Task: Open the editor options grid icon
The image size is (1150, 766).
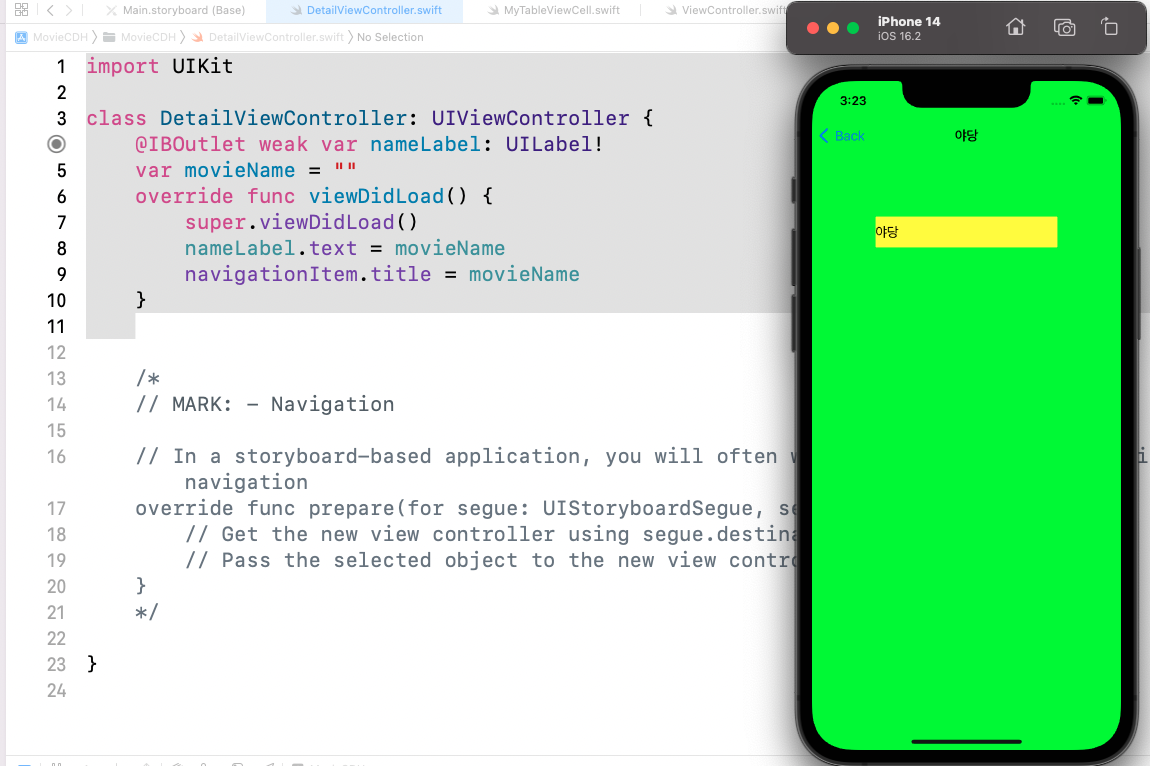Action: pos(22,9)
